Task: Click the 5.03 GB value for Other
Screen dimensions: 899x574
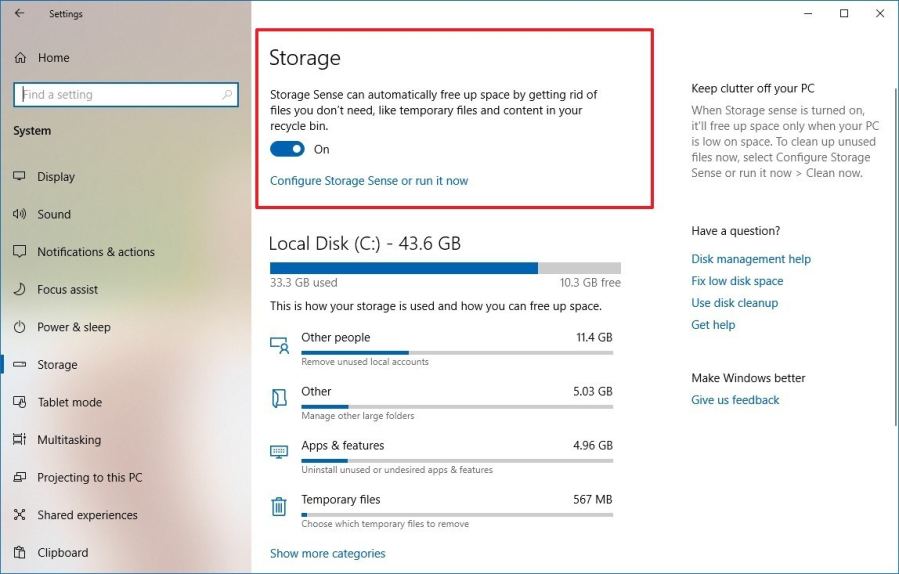Action: pyautogui.click(x=593, y=391)
